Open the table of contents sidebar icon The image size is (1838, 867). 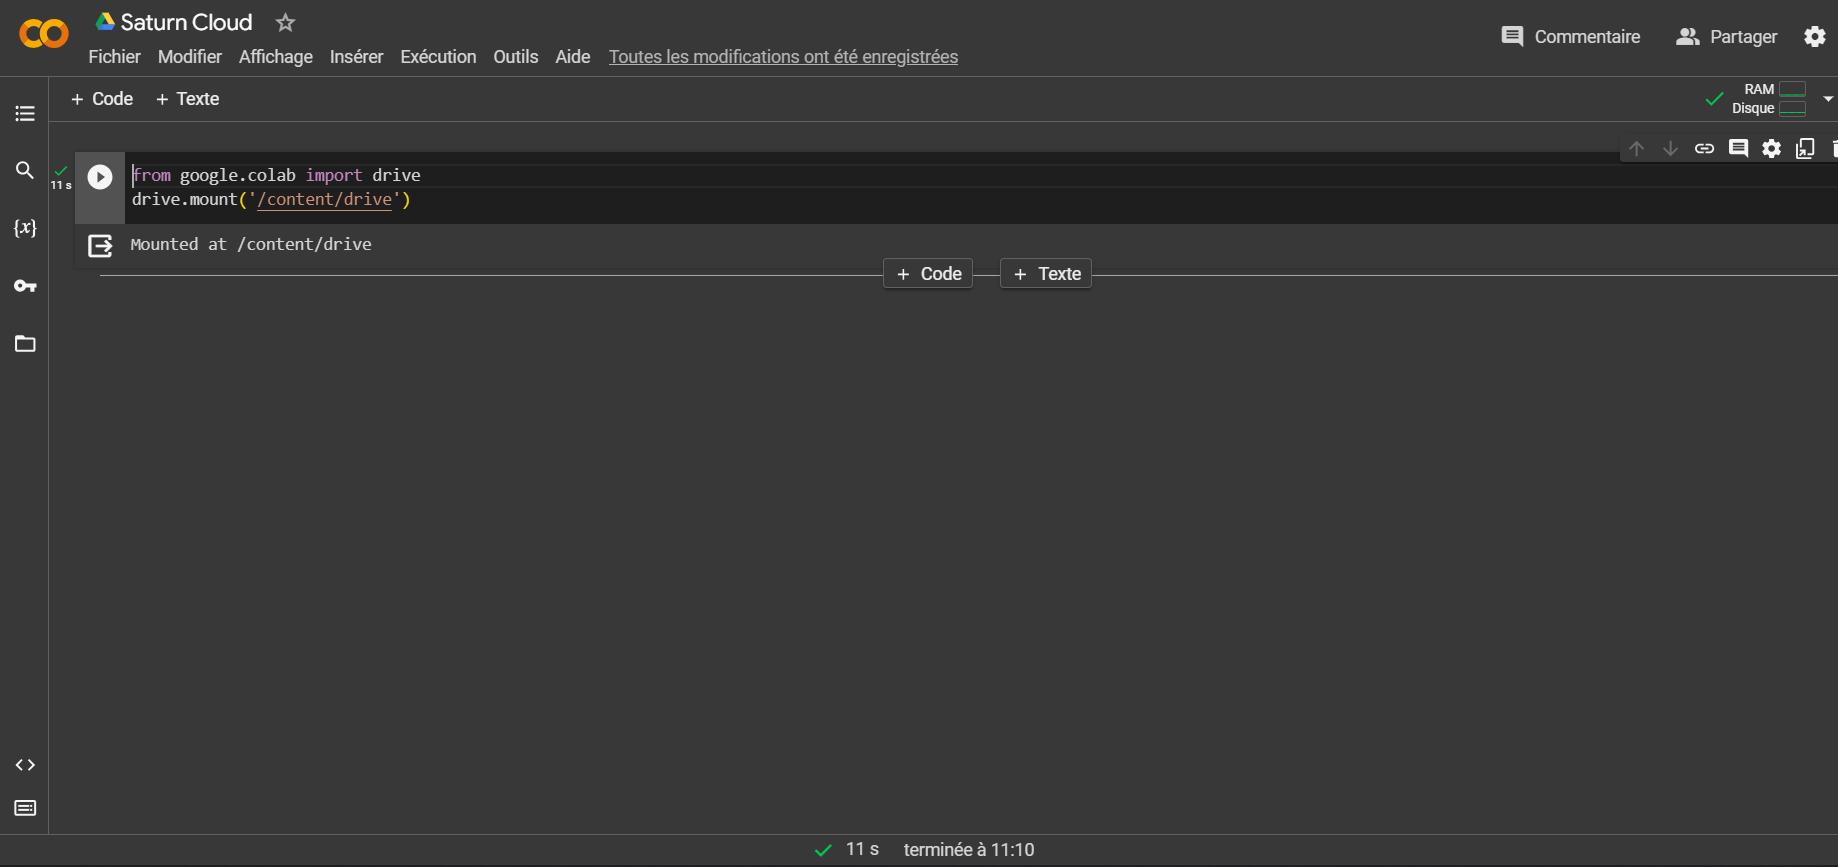(25, 114)
